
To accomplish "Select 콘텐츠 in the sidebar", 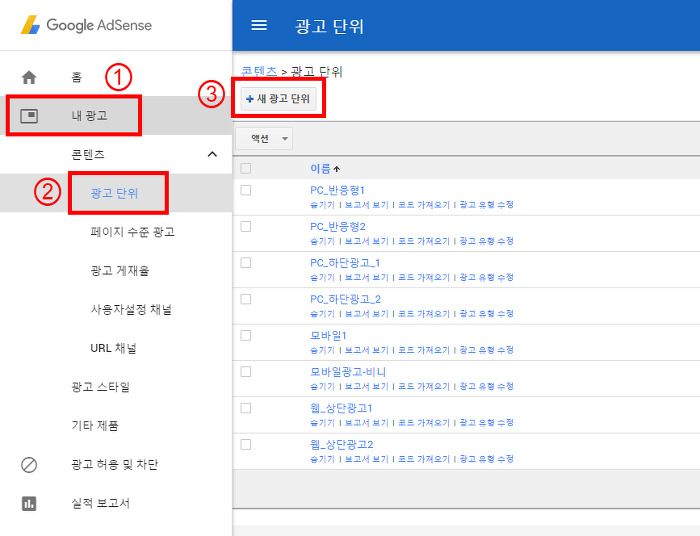I will (x=88, y=154).
